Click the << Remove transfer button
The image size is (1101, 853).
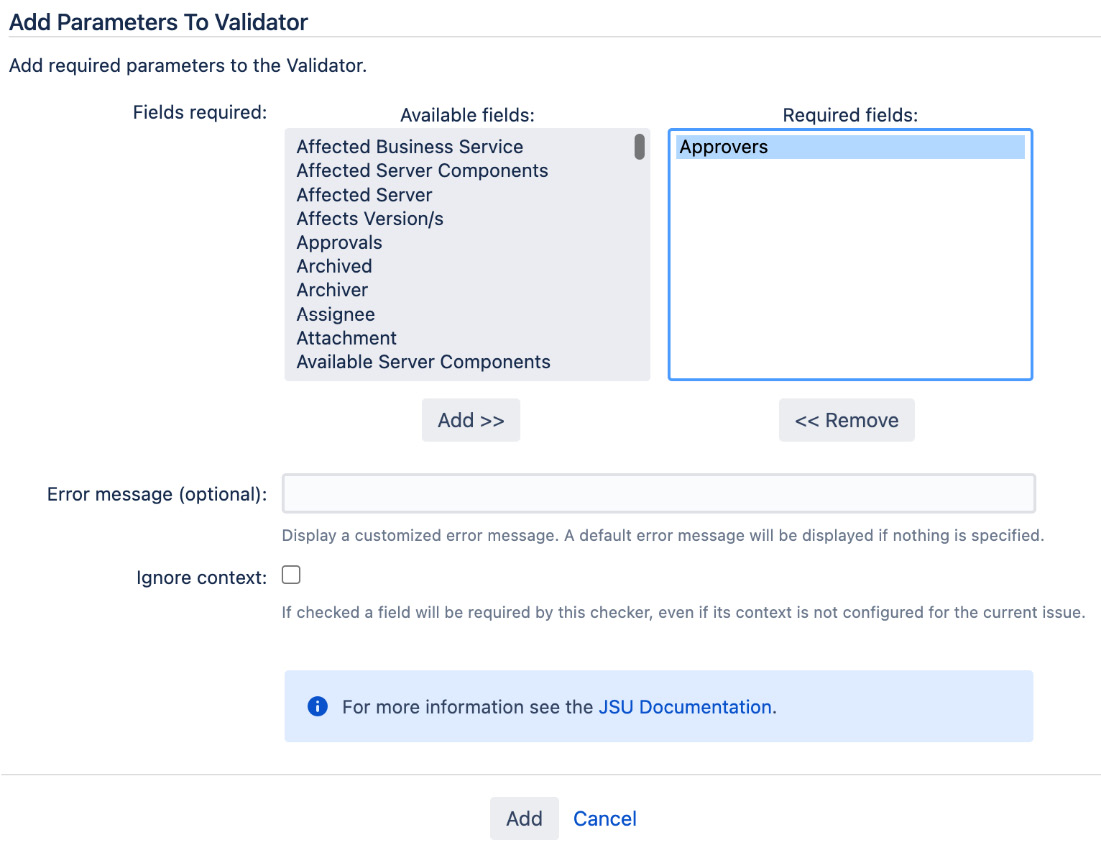(846, 419)
